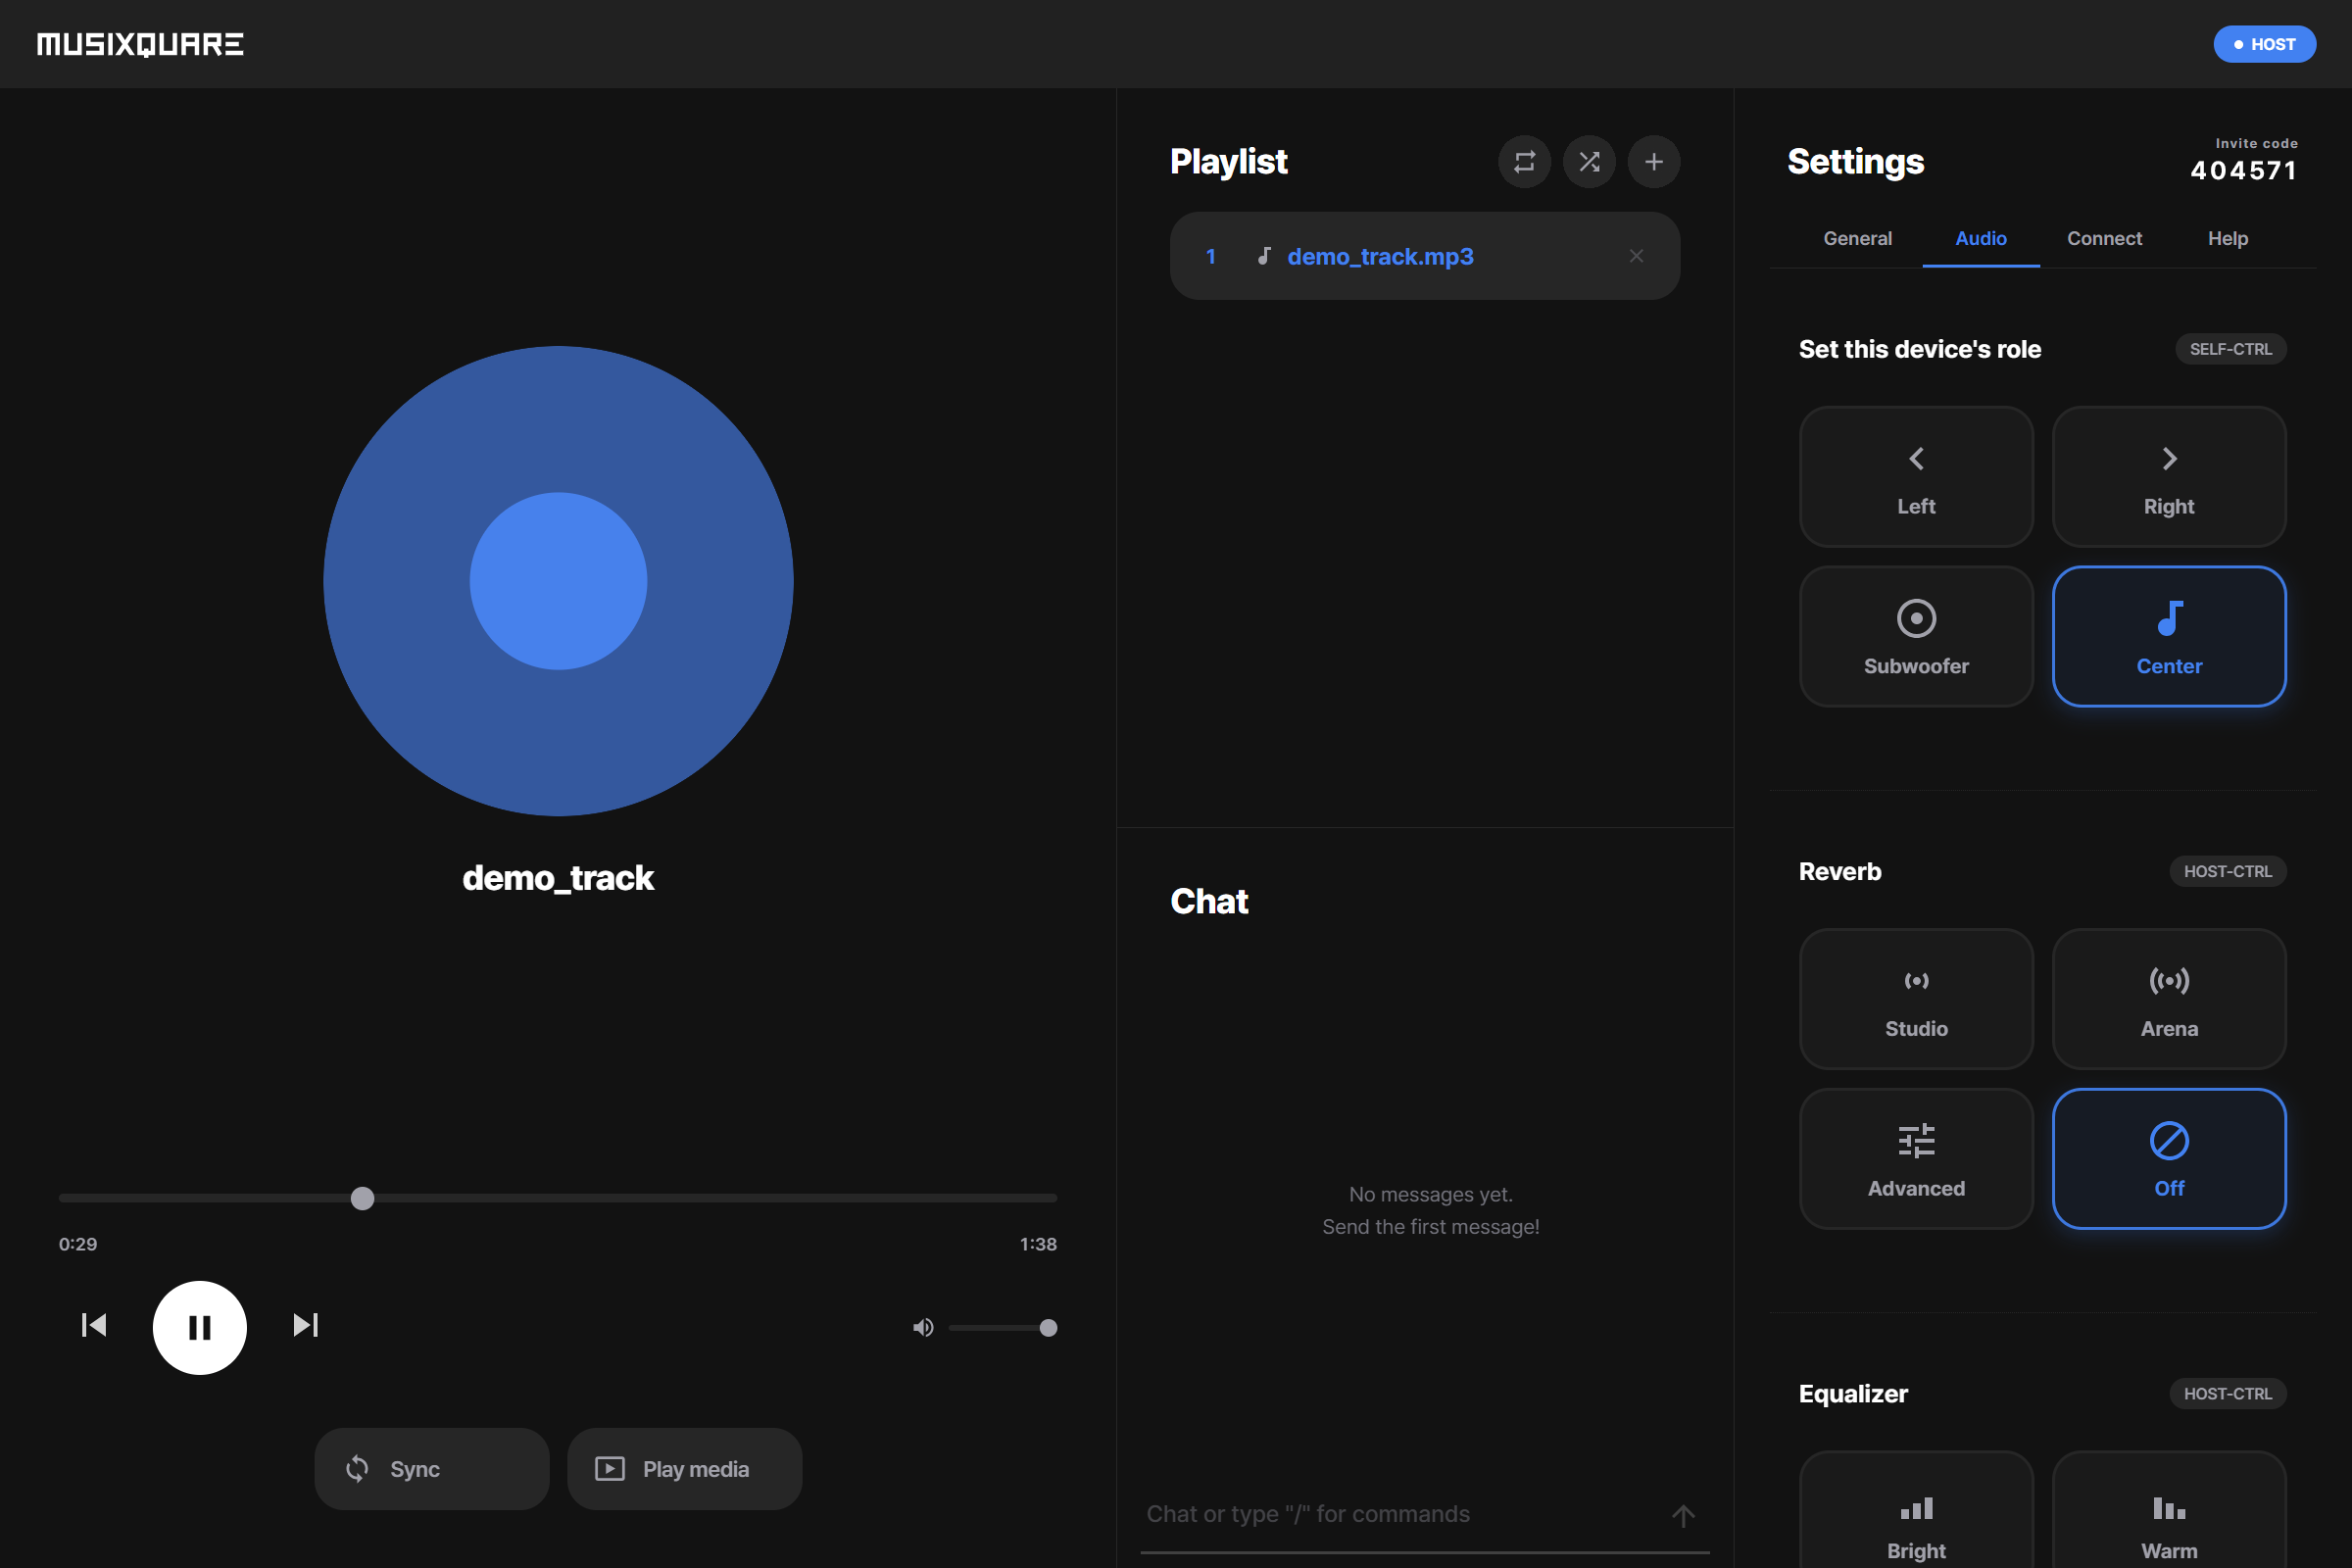Enable shuffle for the playlist
The image size is (2352, 1568).
pyautogui.click(x=1589, y=161)
